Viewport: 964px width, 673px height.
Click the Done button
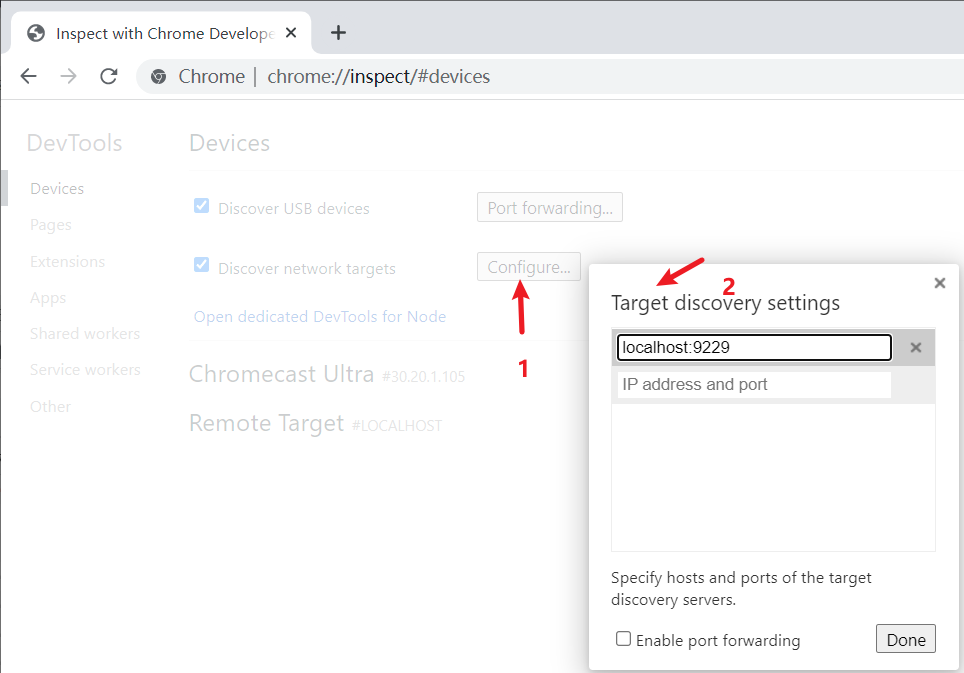906,639
